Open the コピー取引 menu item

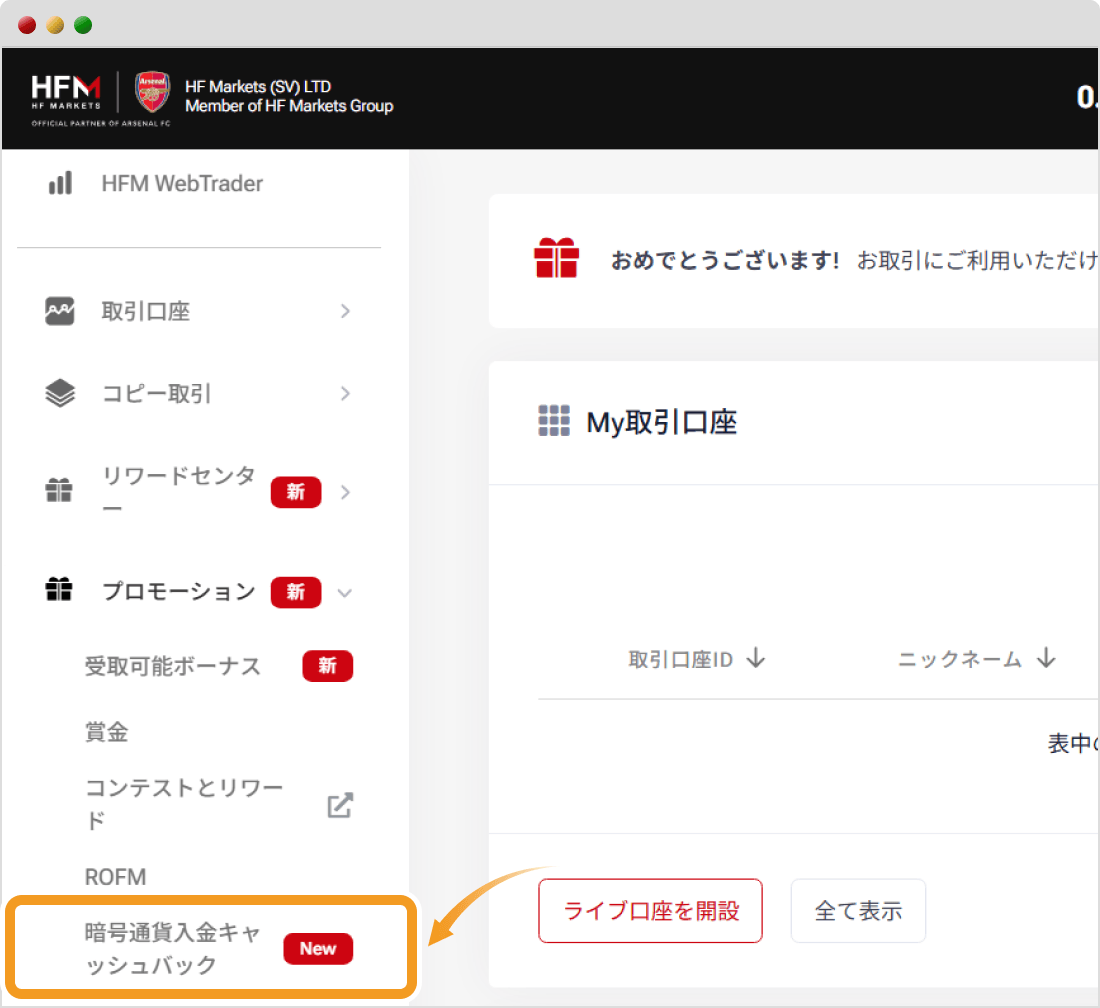156,394
